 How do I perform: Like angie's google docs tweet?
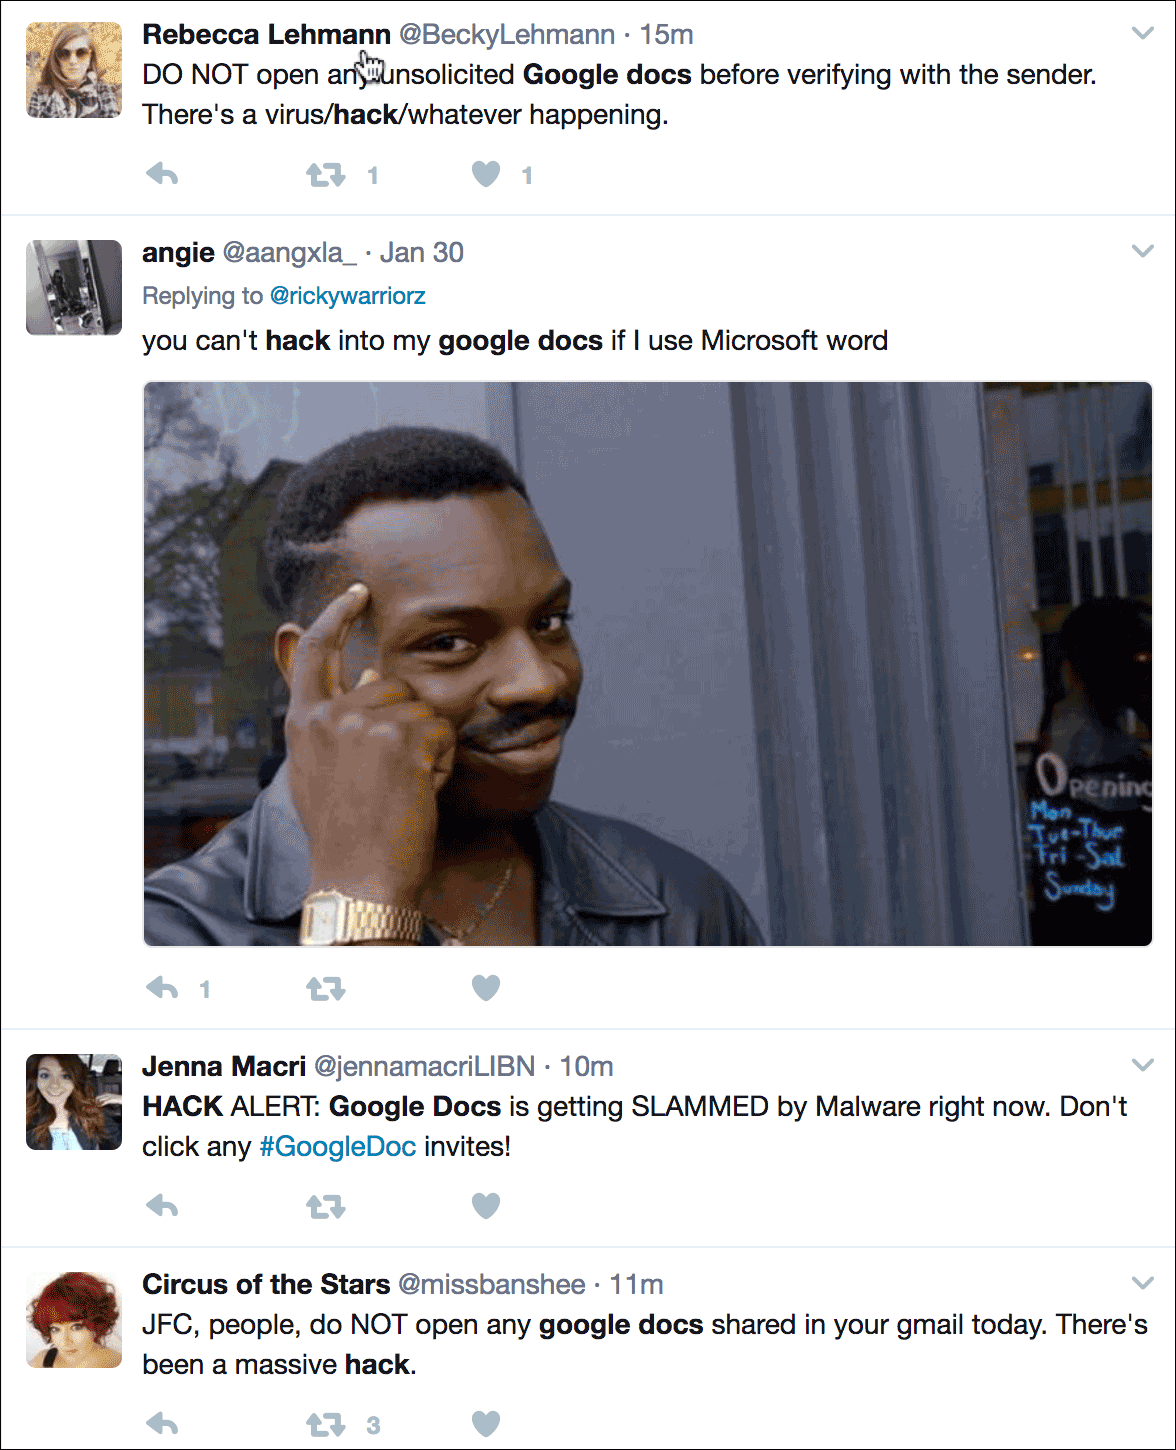tap(486, 988)
